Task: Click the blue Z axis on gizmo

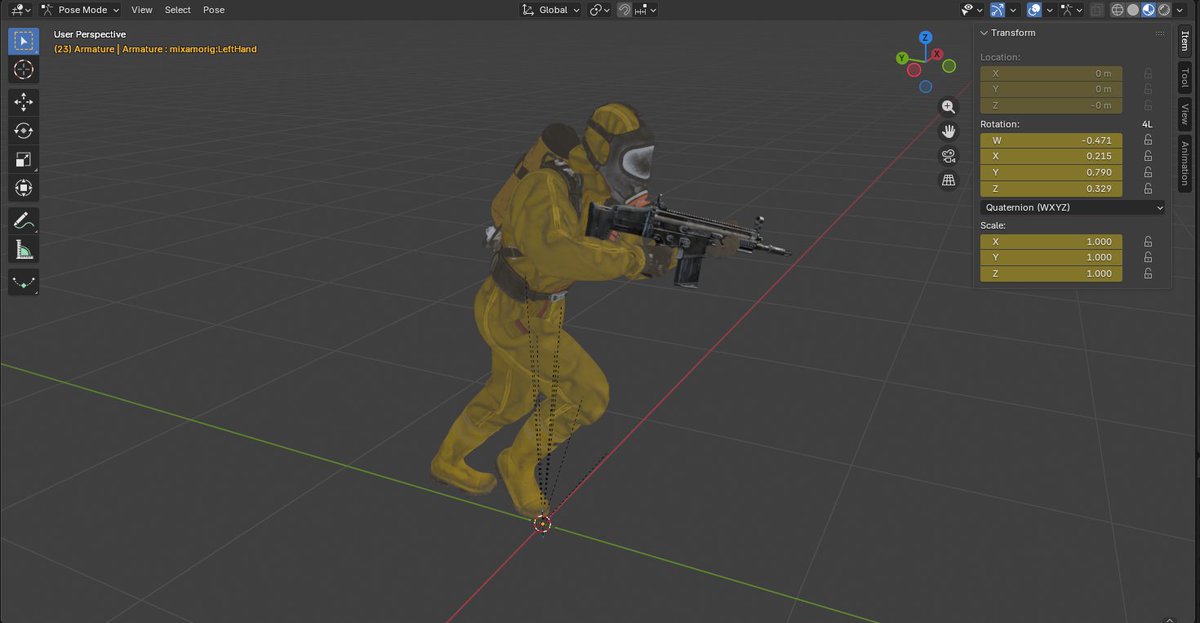Action: click(x=926, y=37)
